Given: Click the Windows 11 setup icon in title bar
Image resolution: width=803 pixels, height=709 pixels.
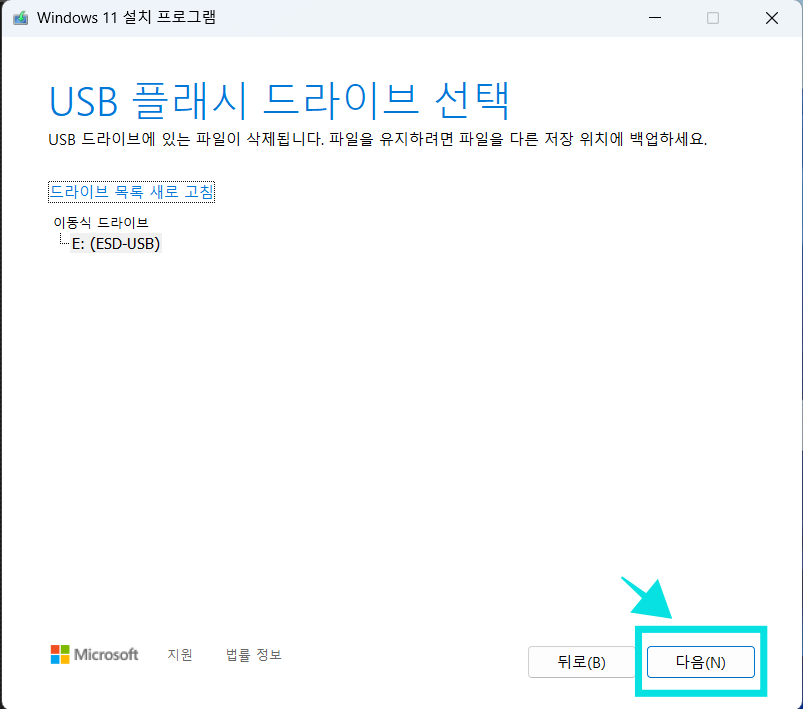Looking at the screenshot, I should coord(20,17).
